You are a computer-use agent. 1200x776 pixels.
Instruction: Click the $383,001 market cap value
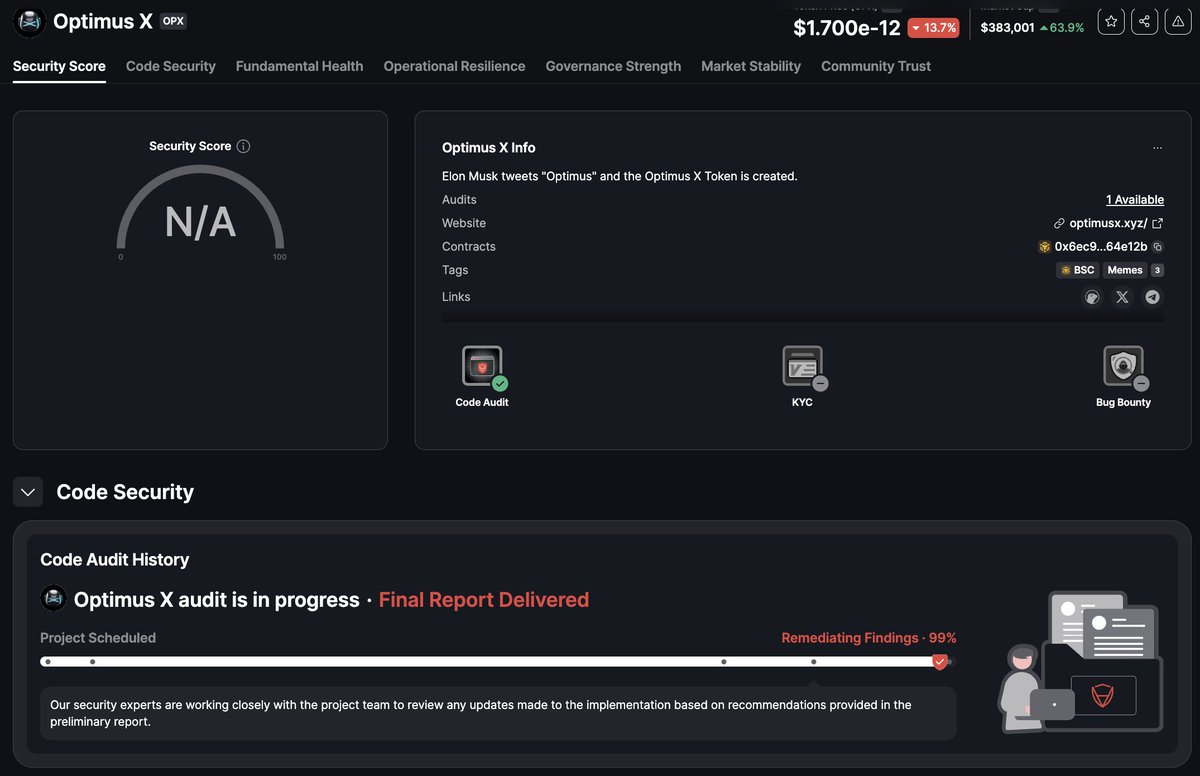(1007, 28)
